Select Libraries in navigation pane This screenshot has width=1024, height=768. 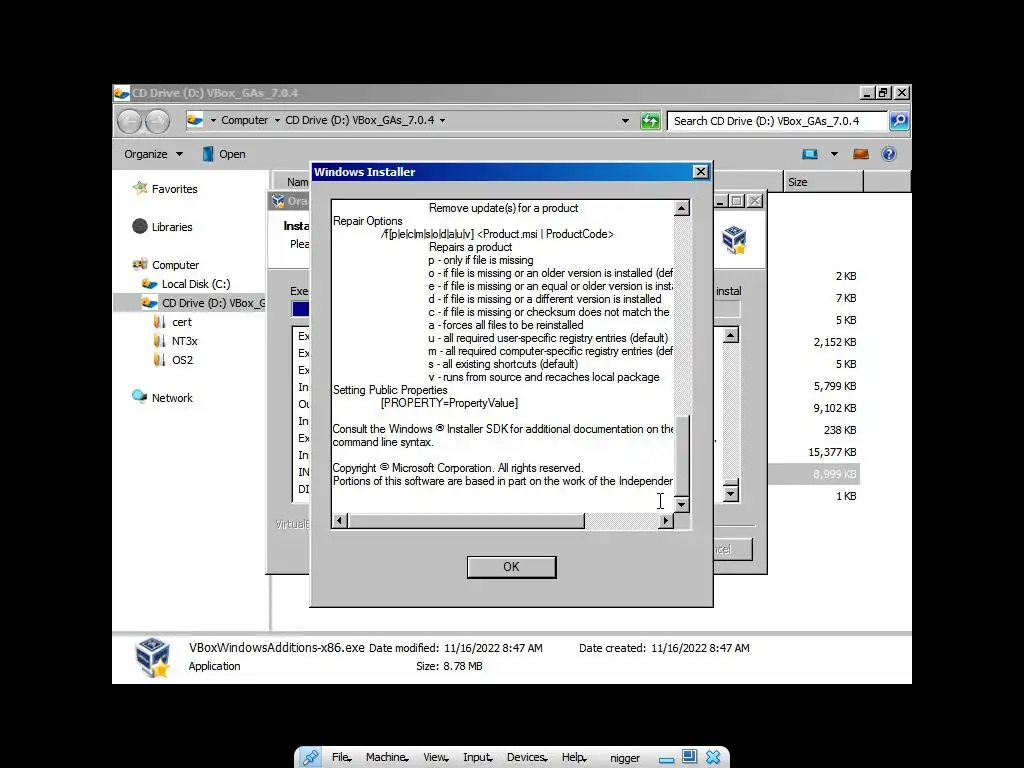pos(172,227)
